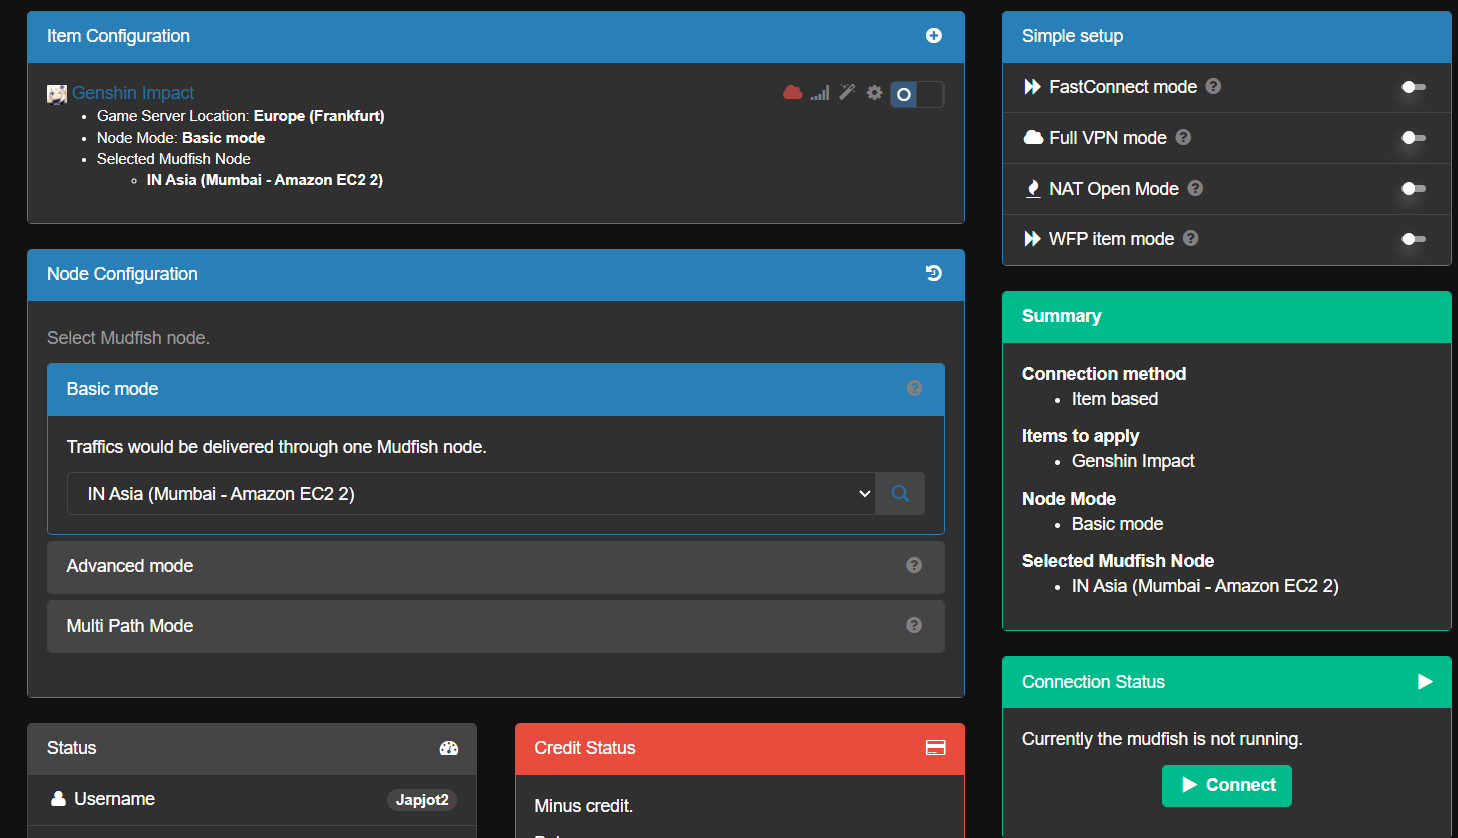Turn on Full VPN mode
The height and width of the screenshot is (838, 1458).
[1413, 138]
